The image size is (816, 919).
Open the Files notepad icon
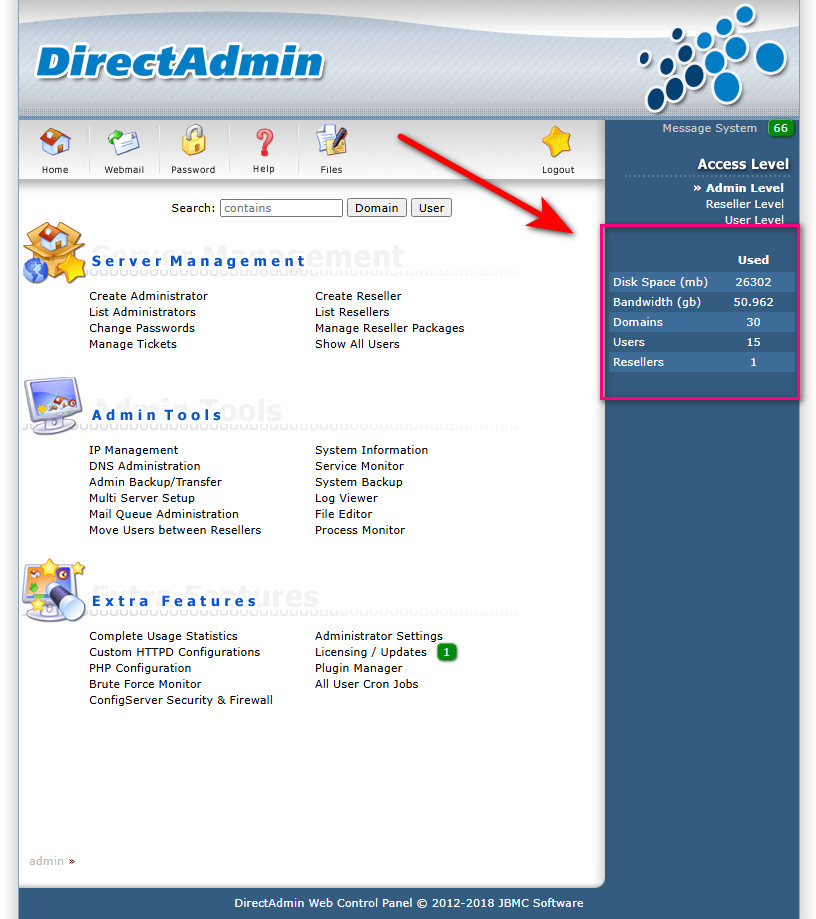click(x=331, y=143)
